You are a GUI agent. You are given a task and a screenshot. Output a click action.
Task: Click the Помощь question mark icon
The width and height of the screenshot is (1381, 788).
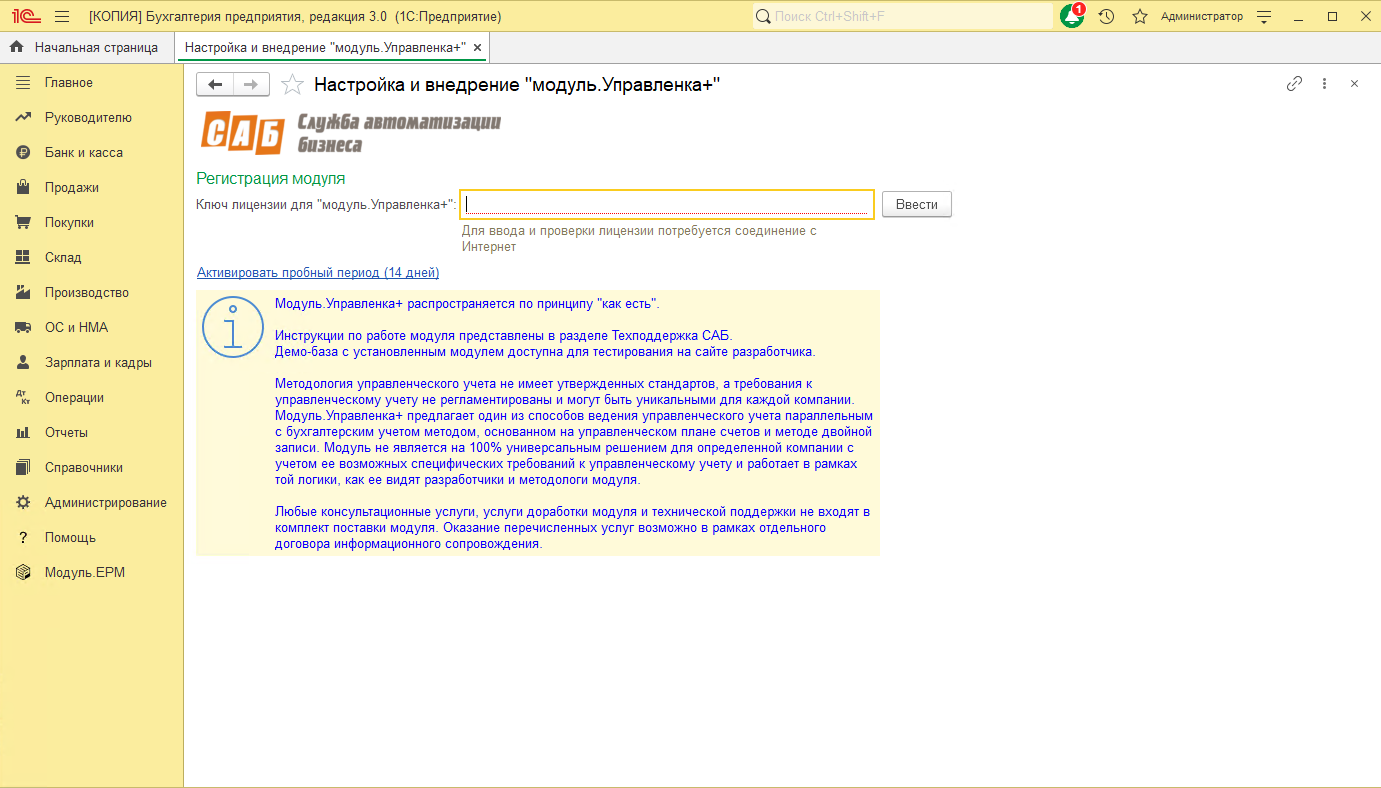tap(23, 538)
